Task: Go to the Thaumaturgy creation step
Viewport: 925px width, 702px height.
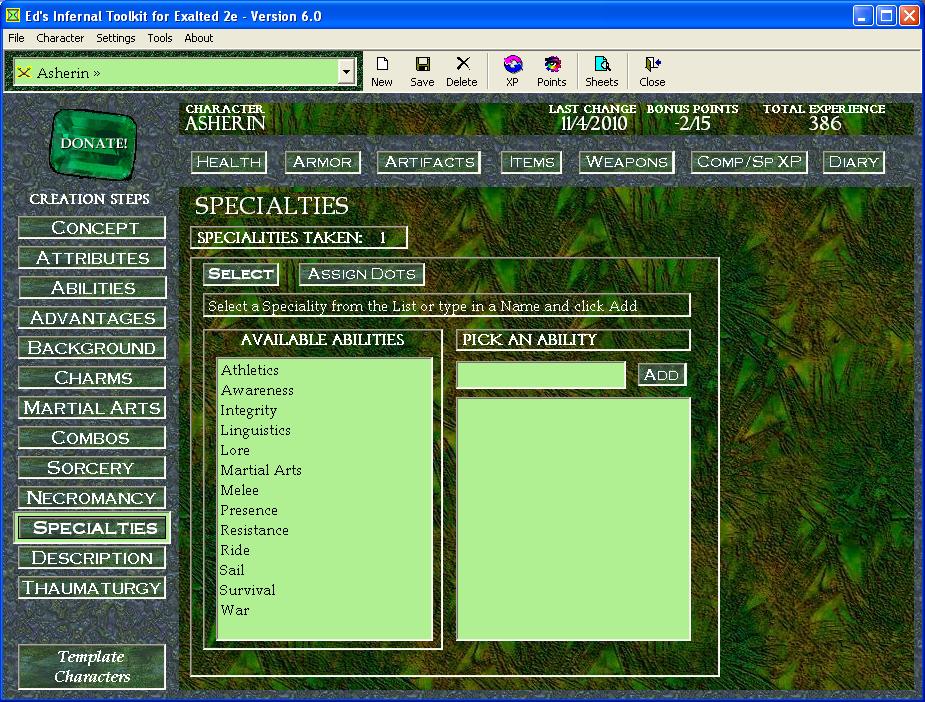Action: click(x=92, y=588)
